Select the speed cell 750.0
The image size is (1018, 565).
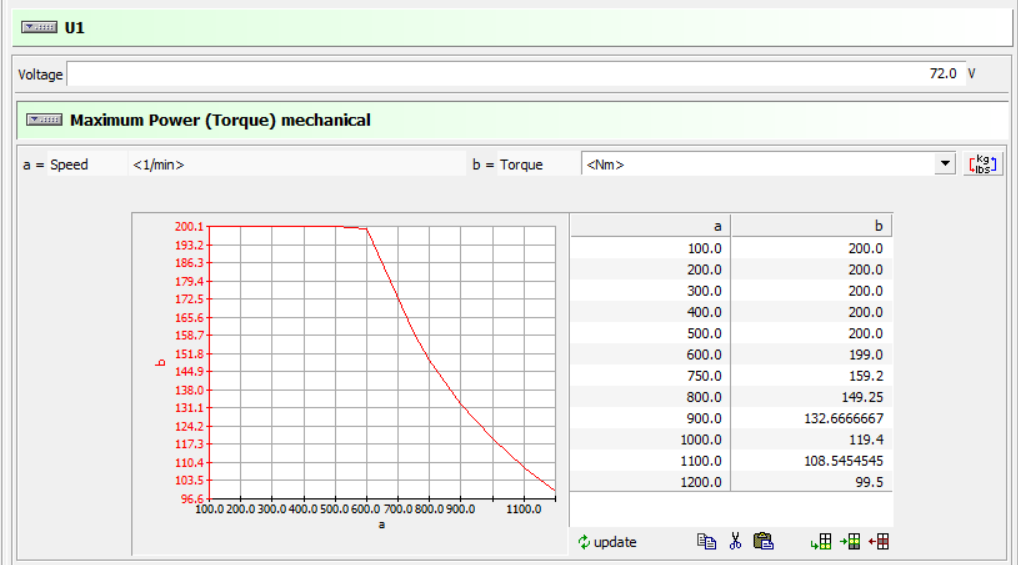point(651,376)
